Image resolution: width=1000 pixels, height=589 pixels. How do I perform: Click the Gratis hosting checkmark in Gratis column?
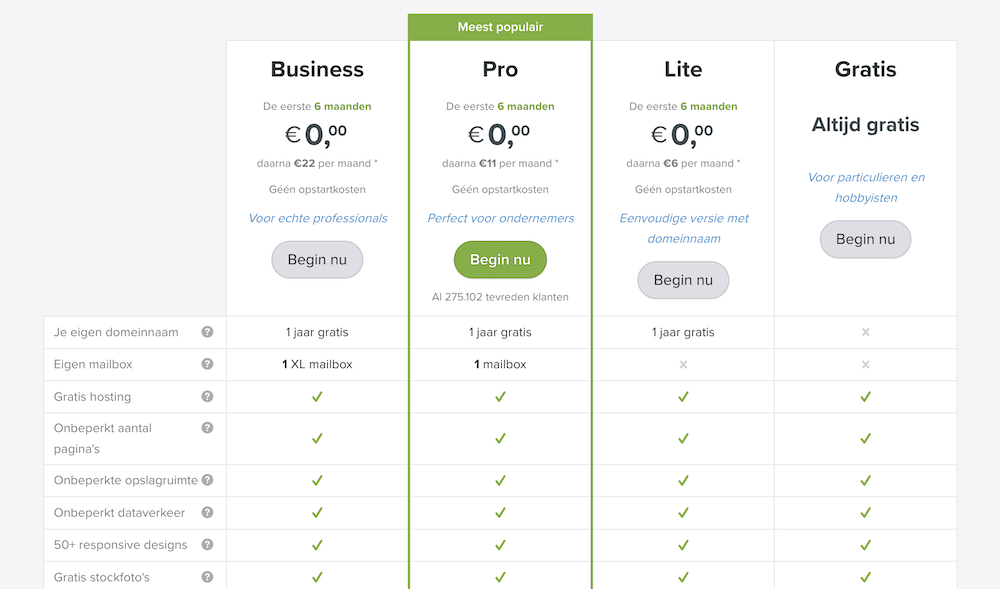865,397
